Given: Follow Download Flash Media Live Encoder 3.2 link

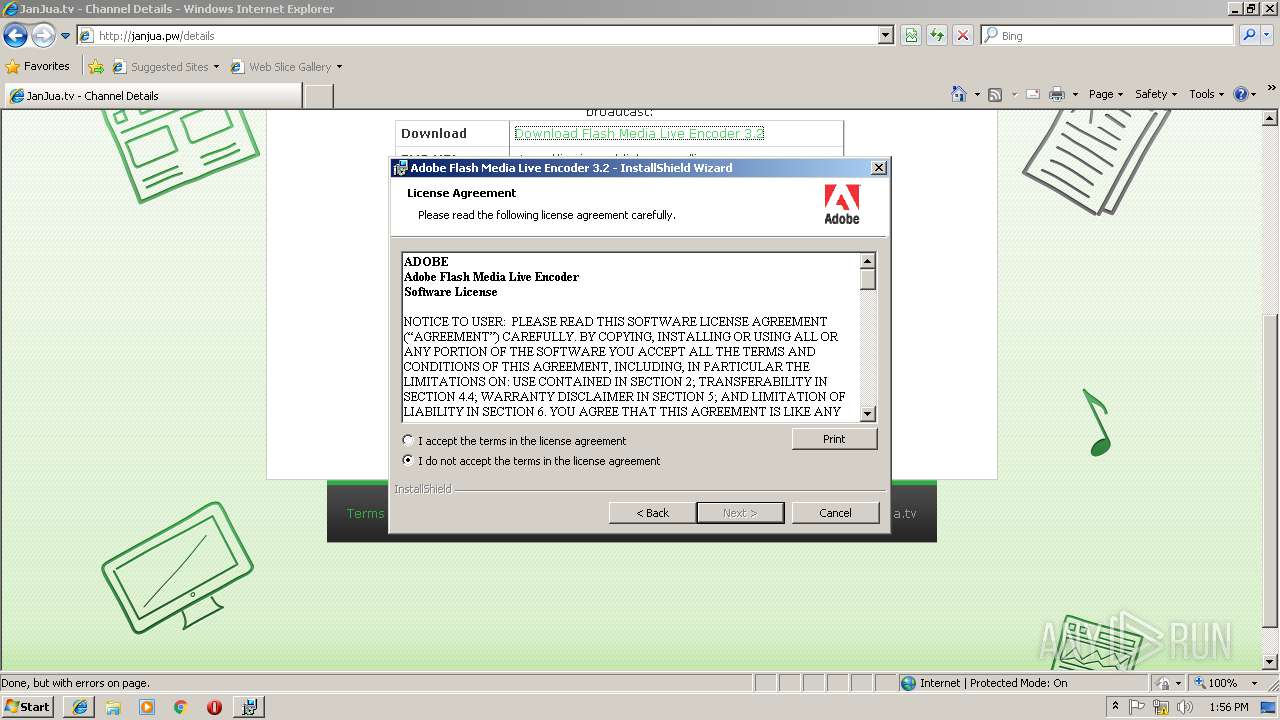Looking at the screenshot, I should tap(639, 133).
